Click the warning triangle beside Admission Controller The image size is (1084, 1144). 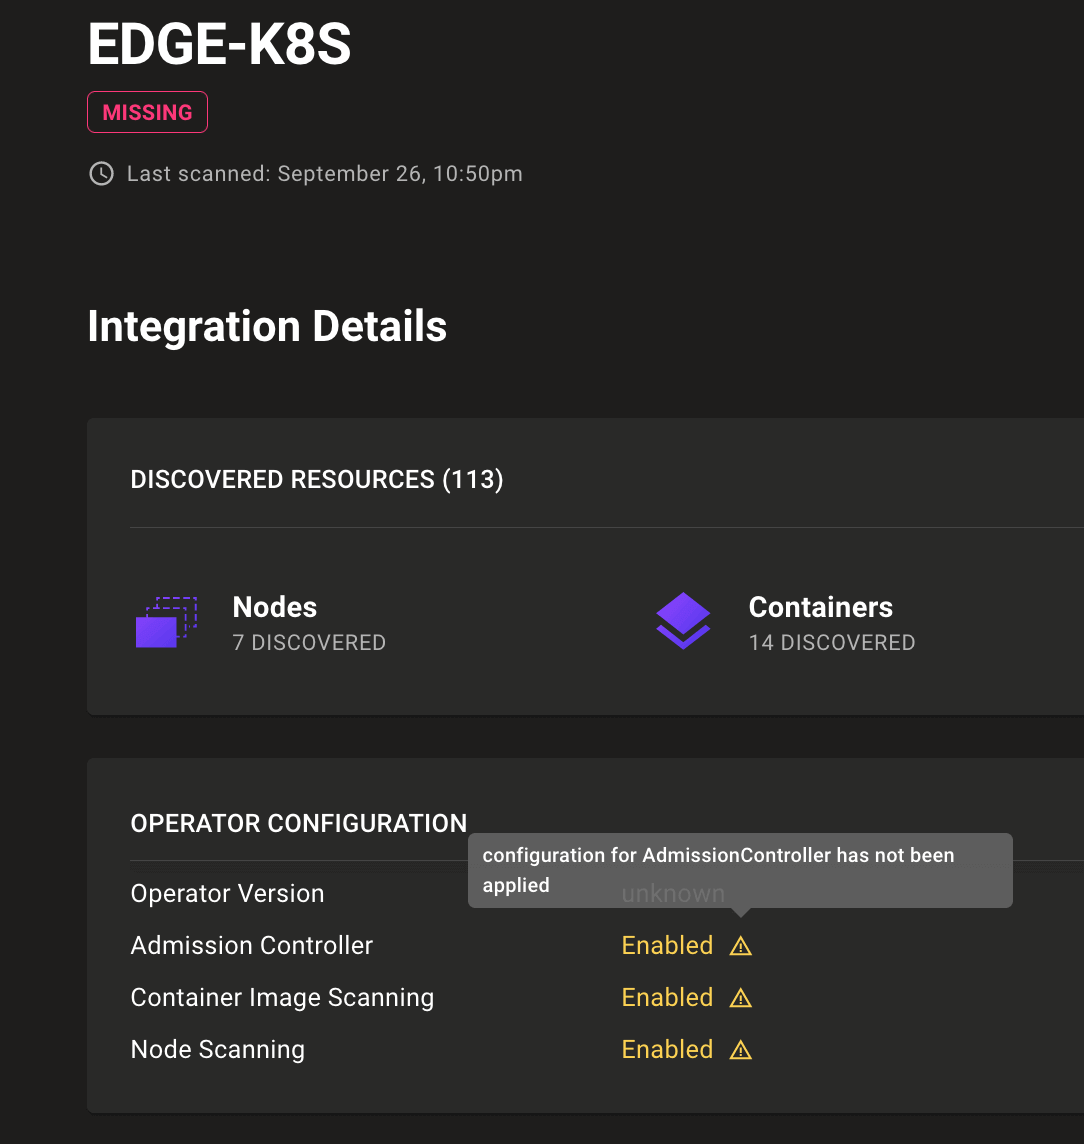point(740,945)
